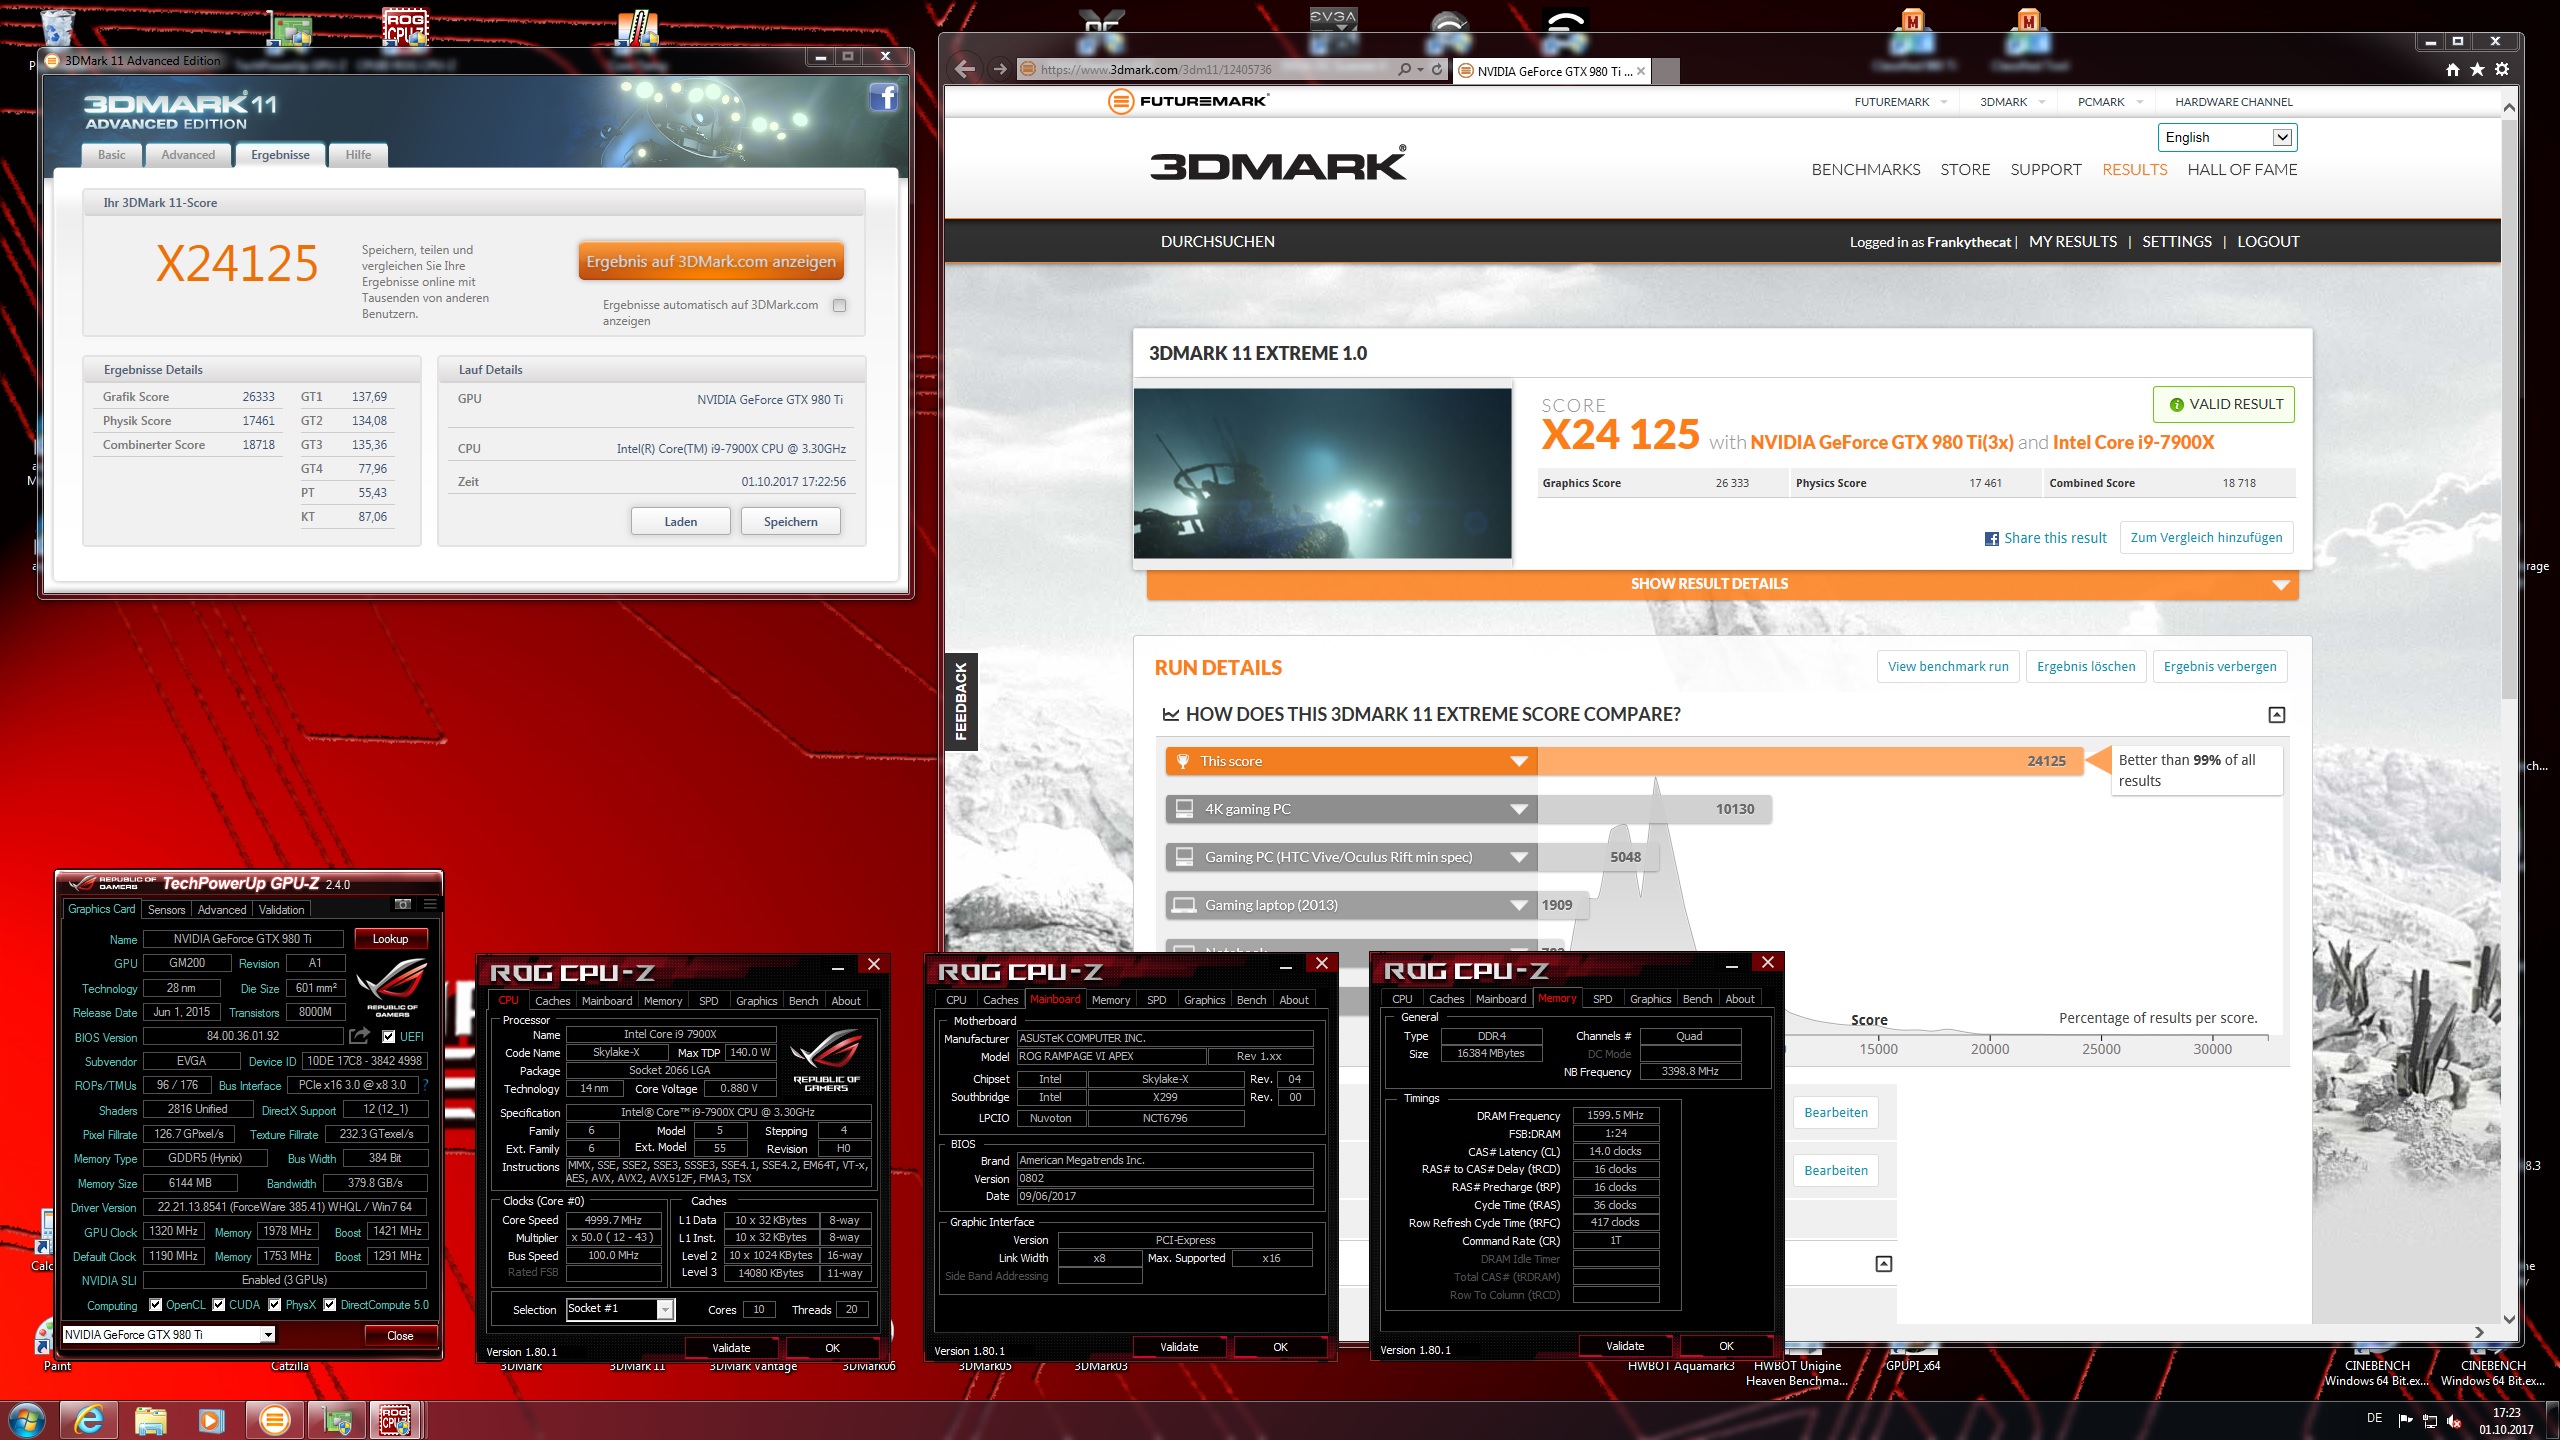This screenshot has height=1440, width=2560.
Task: Open browser favorites star icon
Action: pos(2477,69)
